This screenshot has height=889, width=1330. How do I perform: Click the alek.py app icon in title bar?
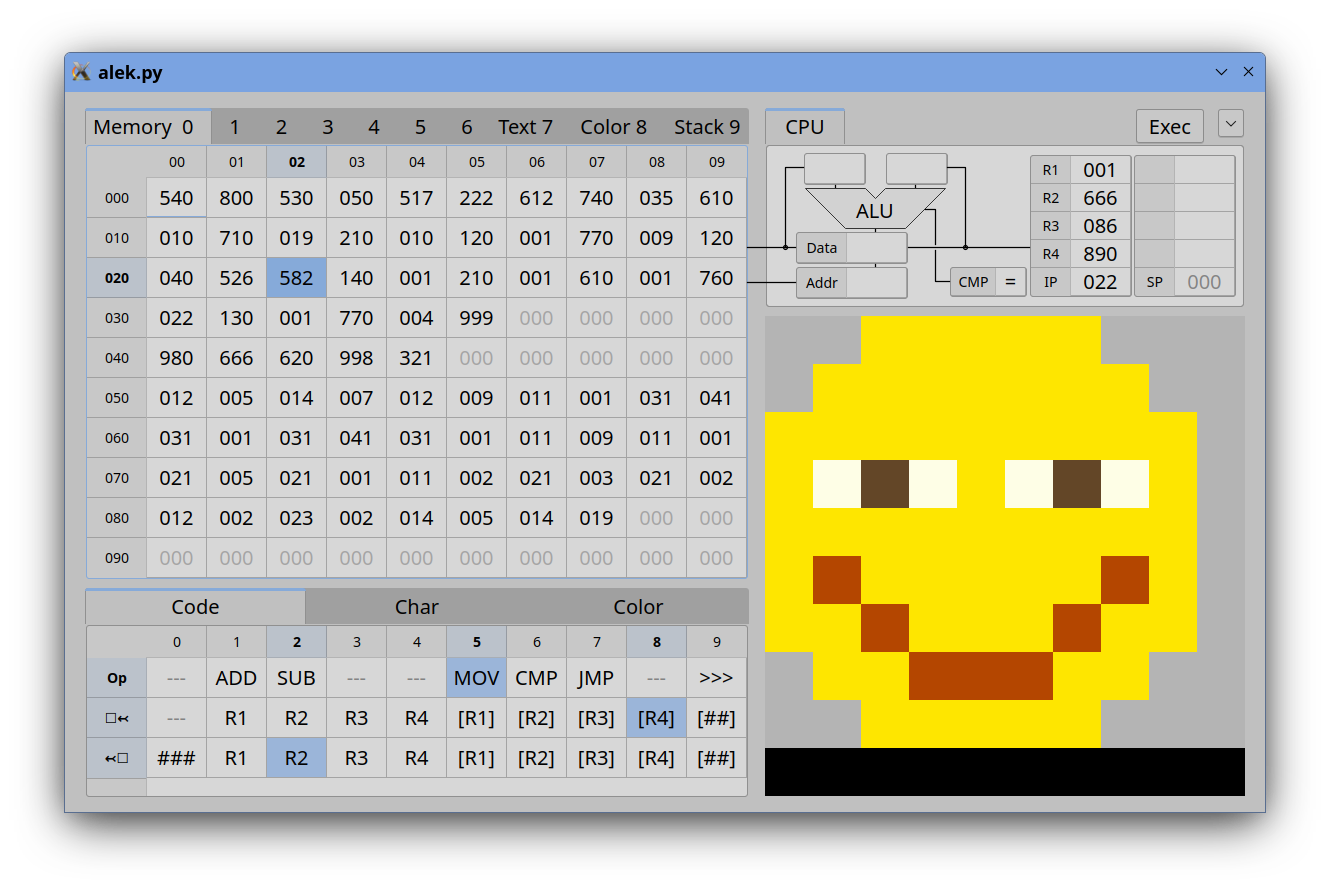pyautogui.click(x=81, y=72)
